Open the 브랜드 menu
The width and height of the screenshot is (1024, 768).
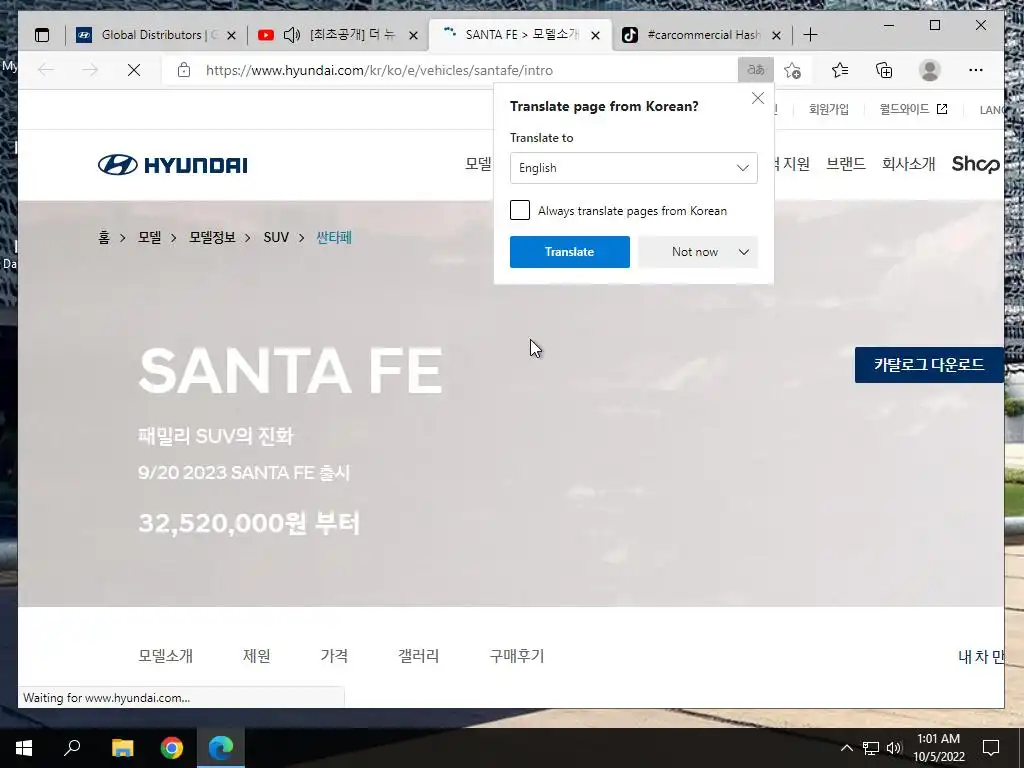point(846,164)
